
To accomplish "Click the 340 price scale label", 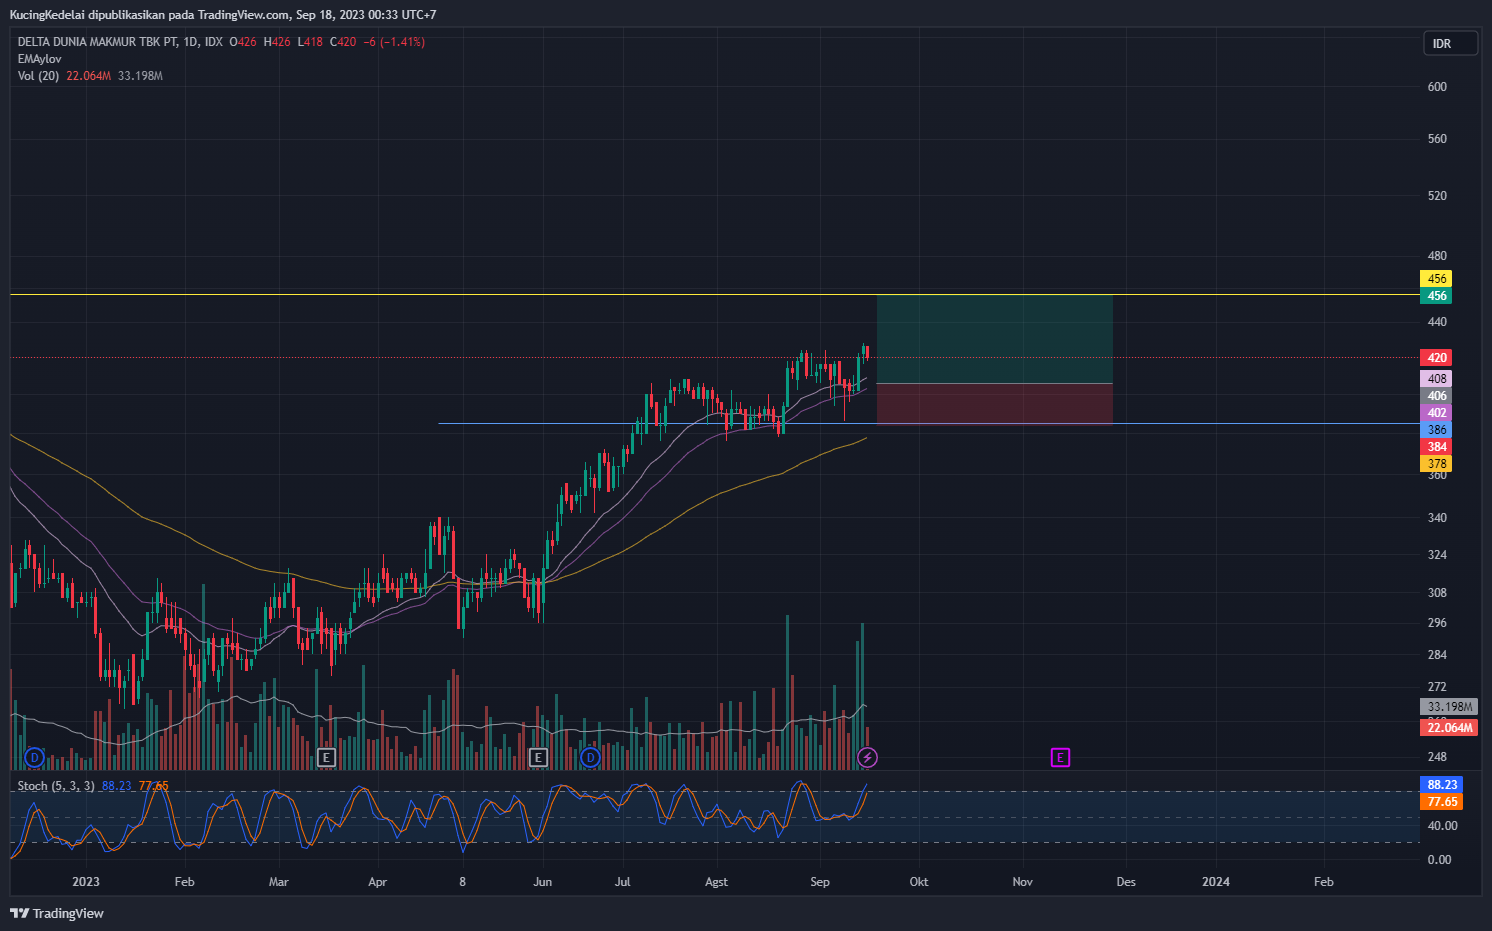I will coord(1437,518).
